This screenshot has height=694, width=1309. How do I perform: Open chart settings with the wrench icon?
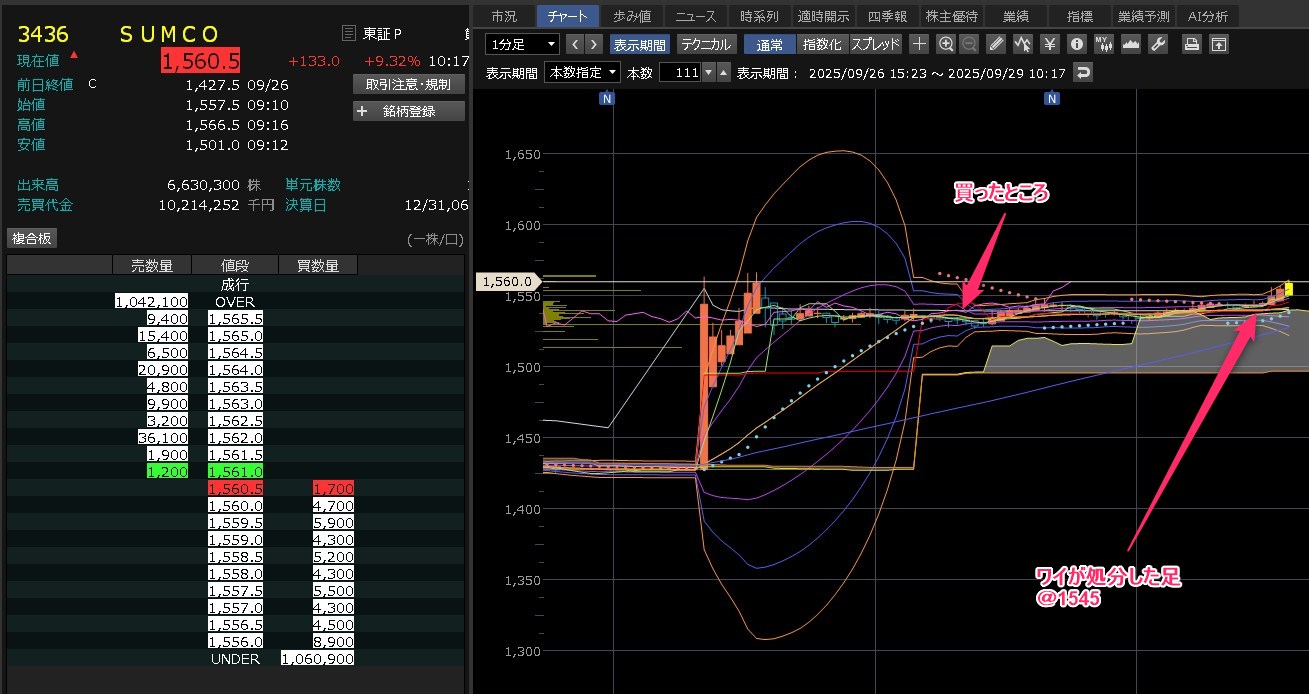[x=1158, y=44]
